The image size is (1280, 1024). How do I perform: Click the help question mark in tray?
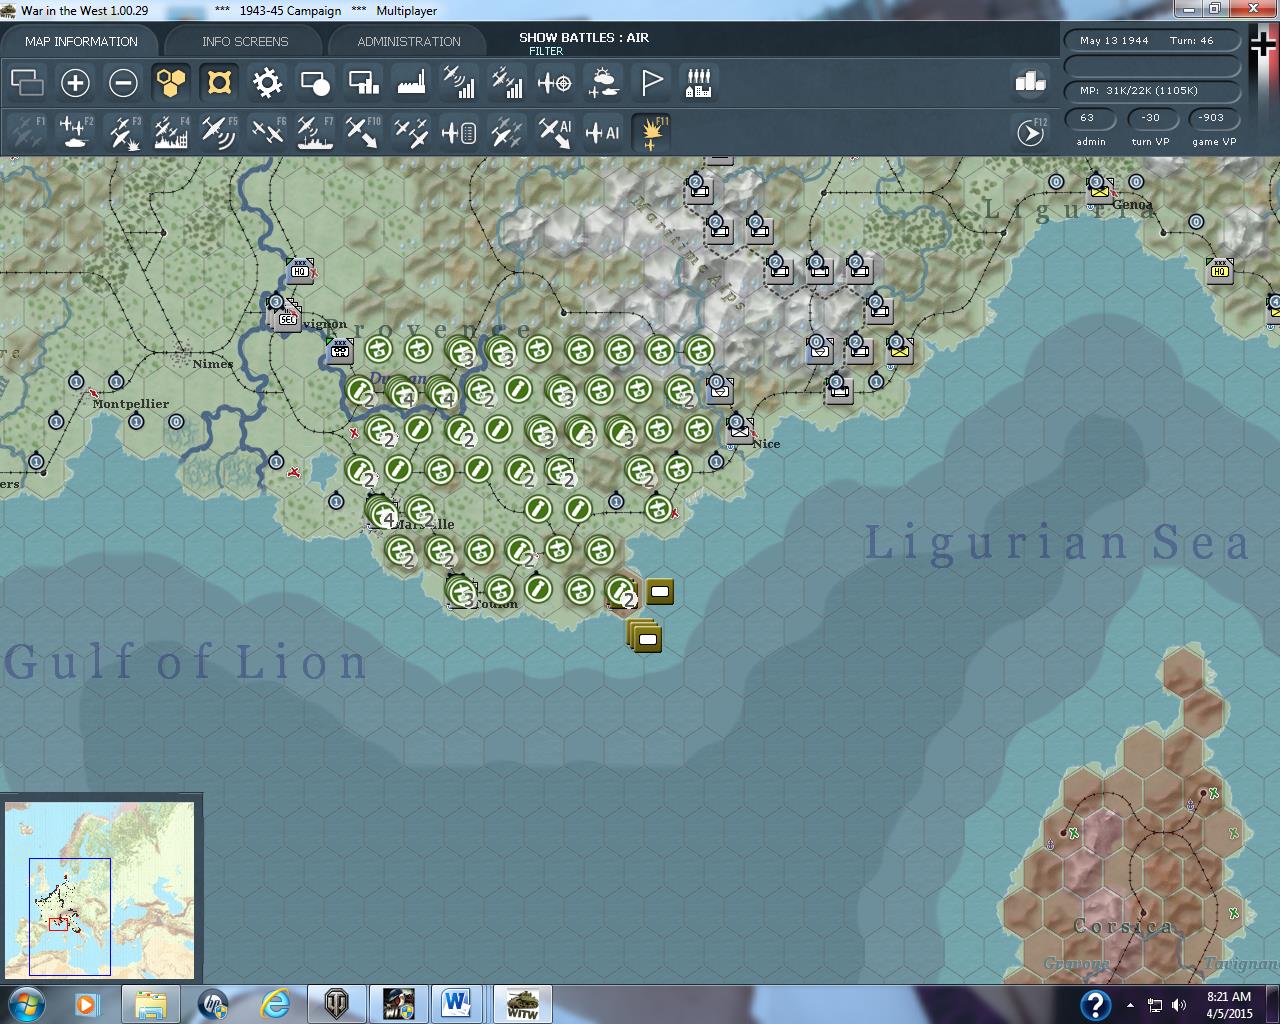[x=1095, y=1004]
